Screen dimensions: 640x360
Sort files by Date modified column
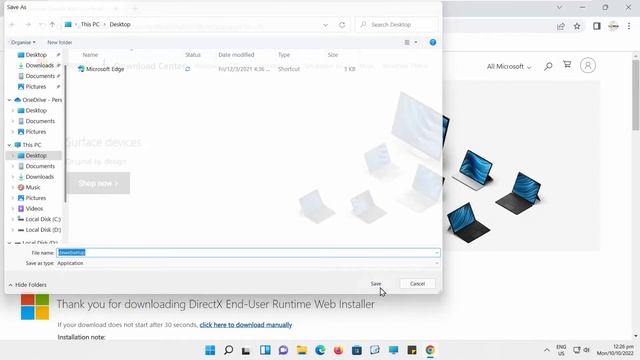236,55
